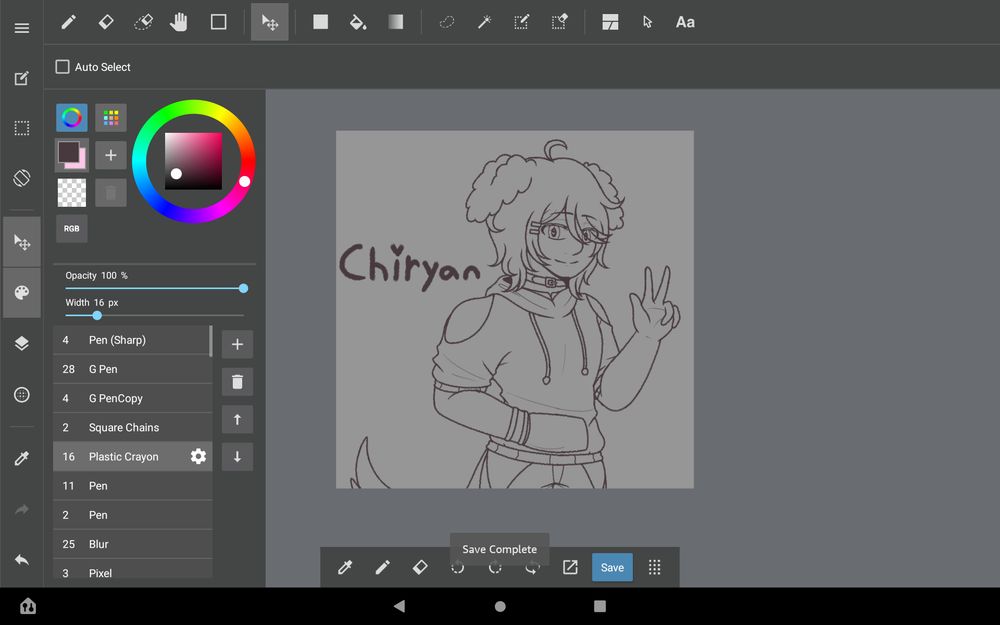Select the Gradient tool
This screenshot has width=1000, height=625.
click(x=395, y=22)
